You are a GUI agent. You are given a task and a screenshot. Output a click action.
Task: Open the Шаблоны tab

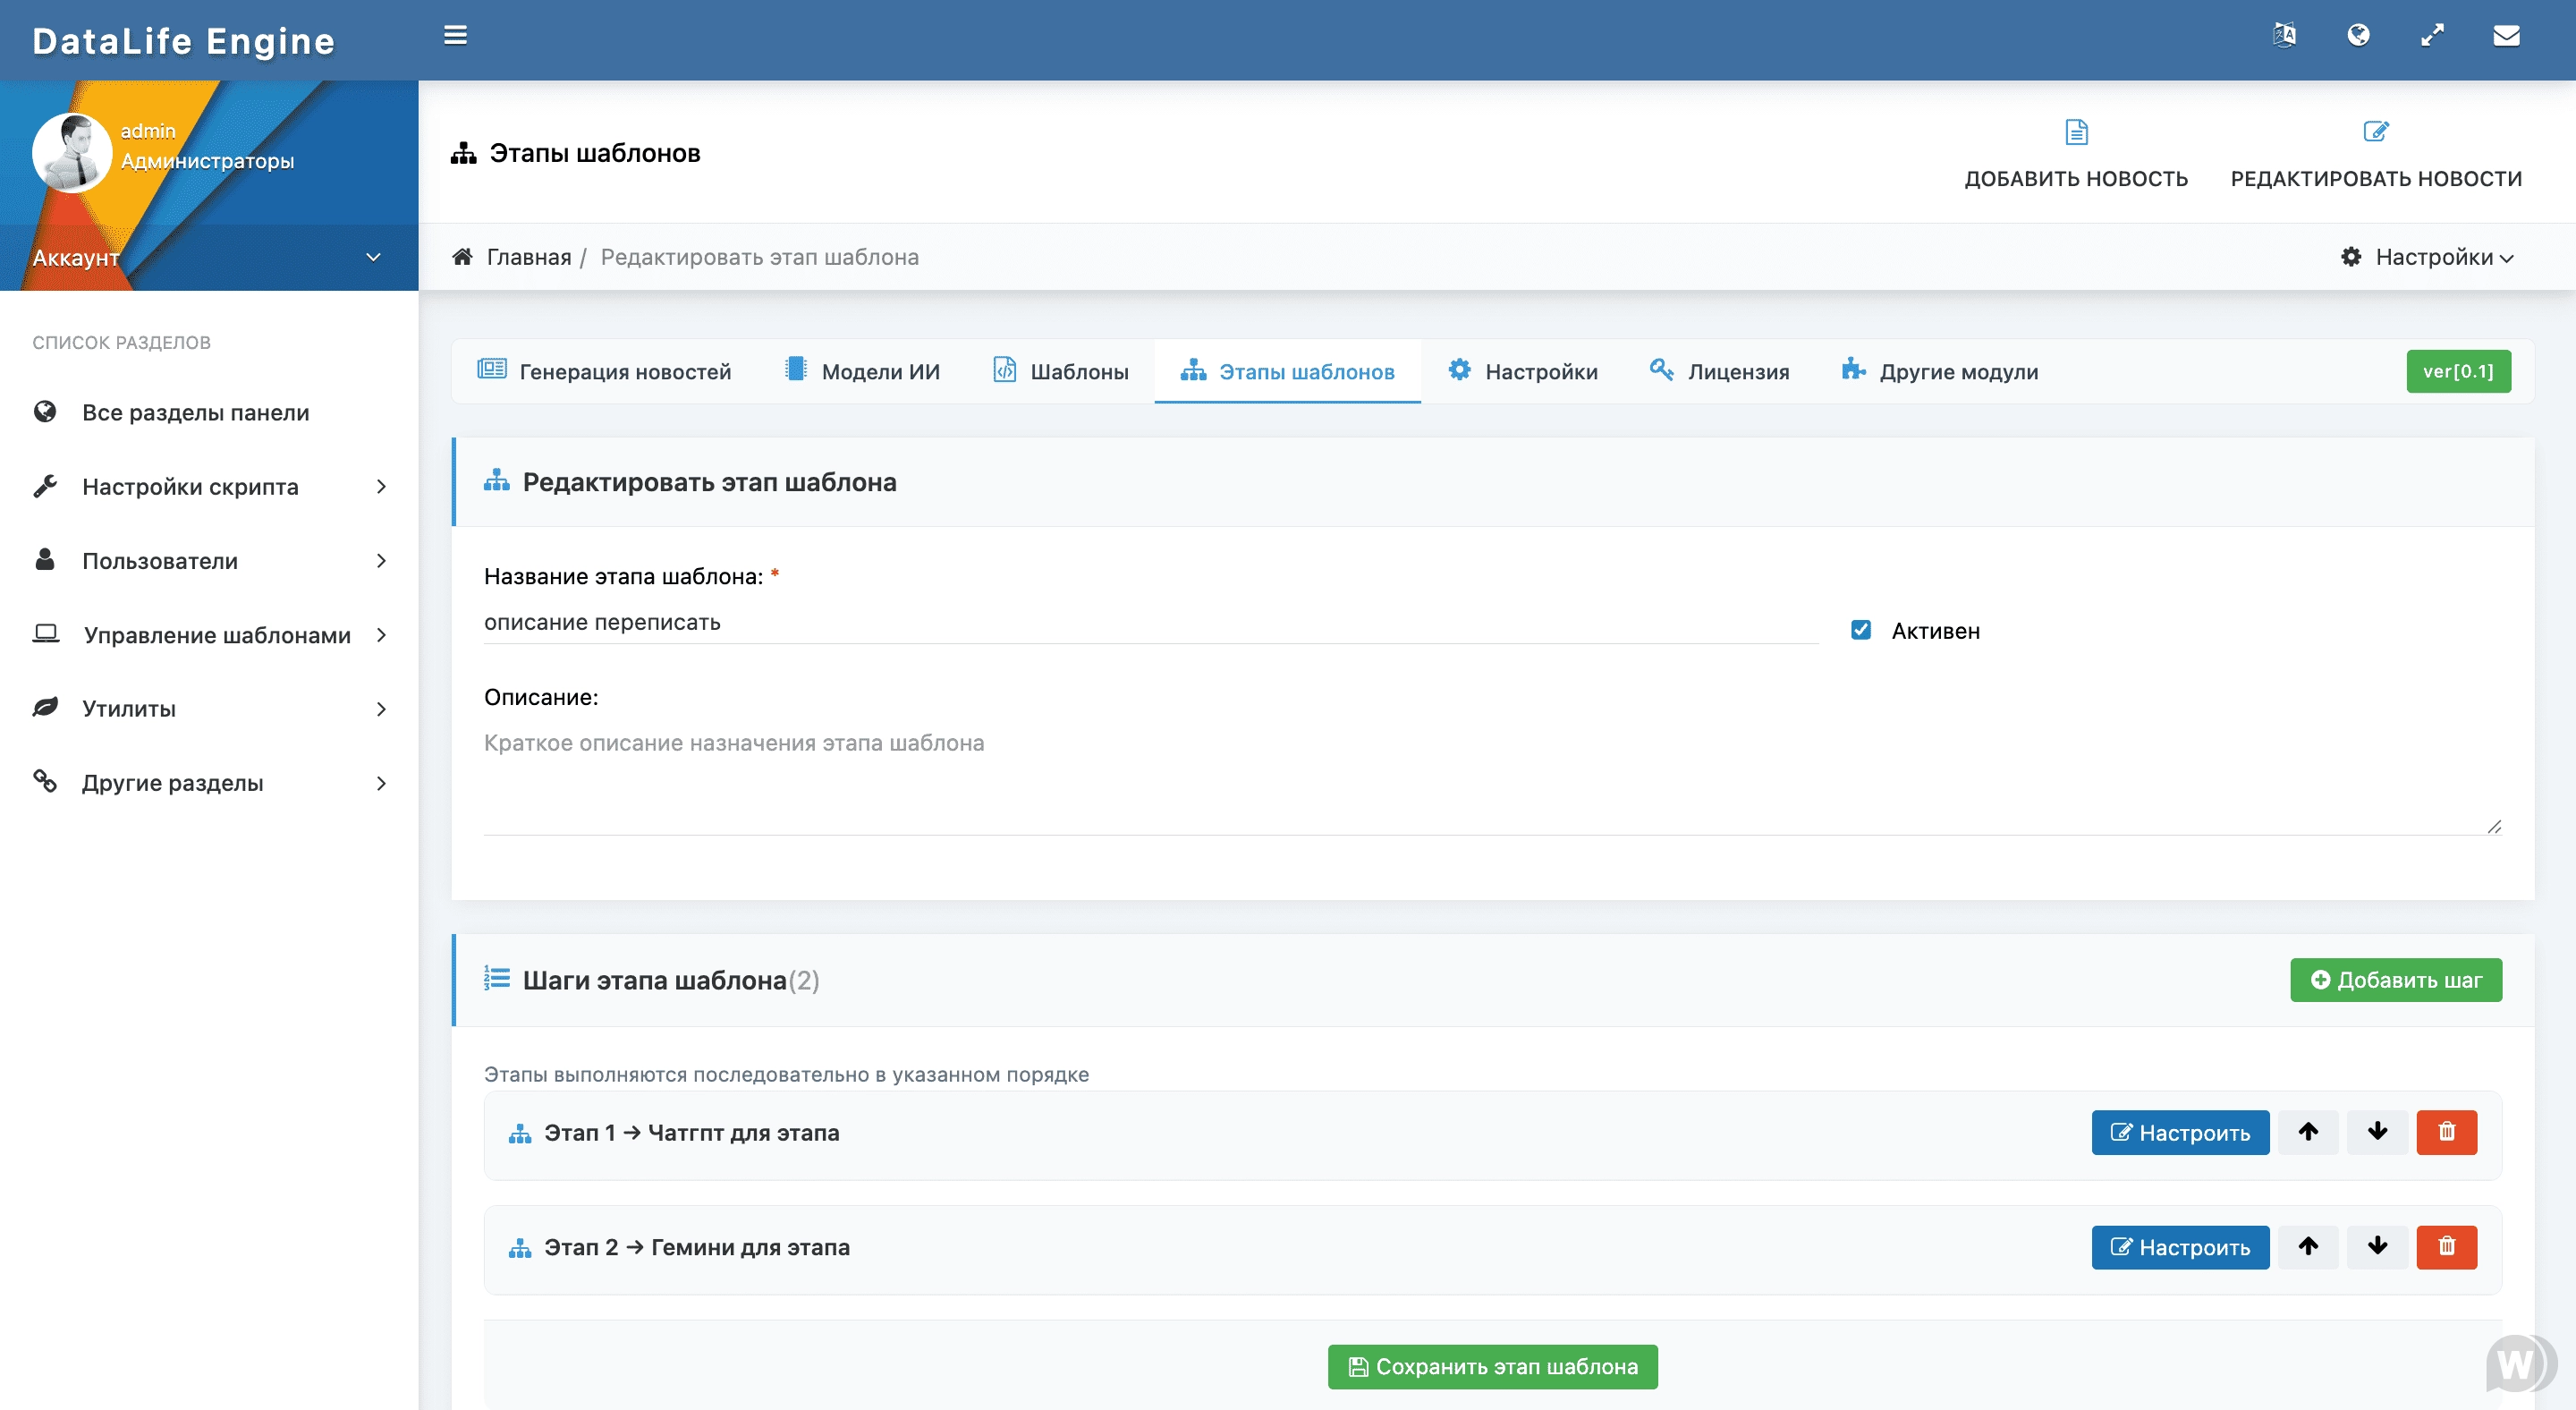pyautogui.click(x=1060, y=371)
